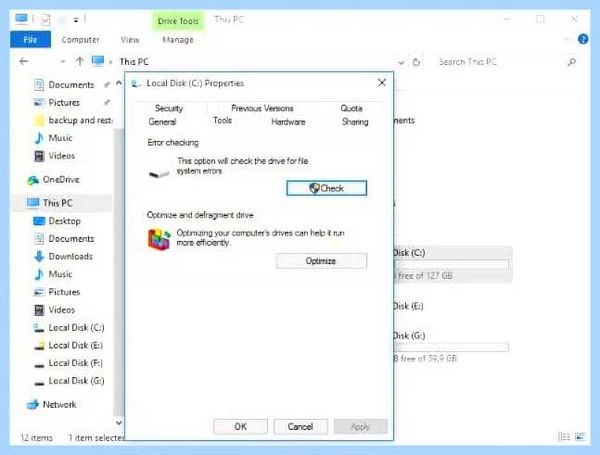600x455 pixels.
Task: Open the View ribbon tab
Action: coord(130,39)
